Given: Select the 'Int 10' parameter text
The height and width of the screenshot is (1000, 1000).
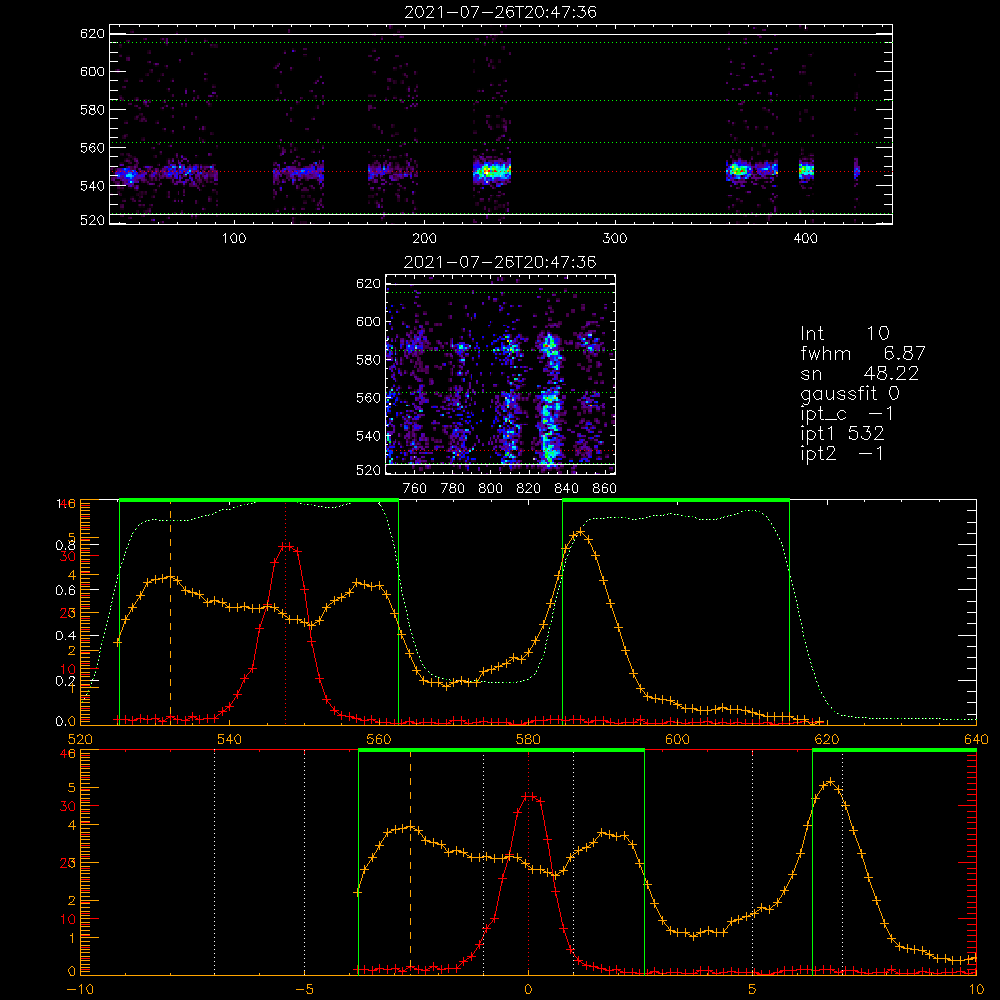Looking at the screenshot, I should 844,333.
